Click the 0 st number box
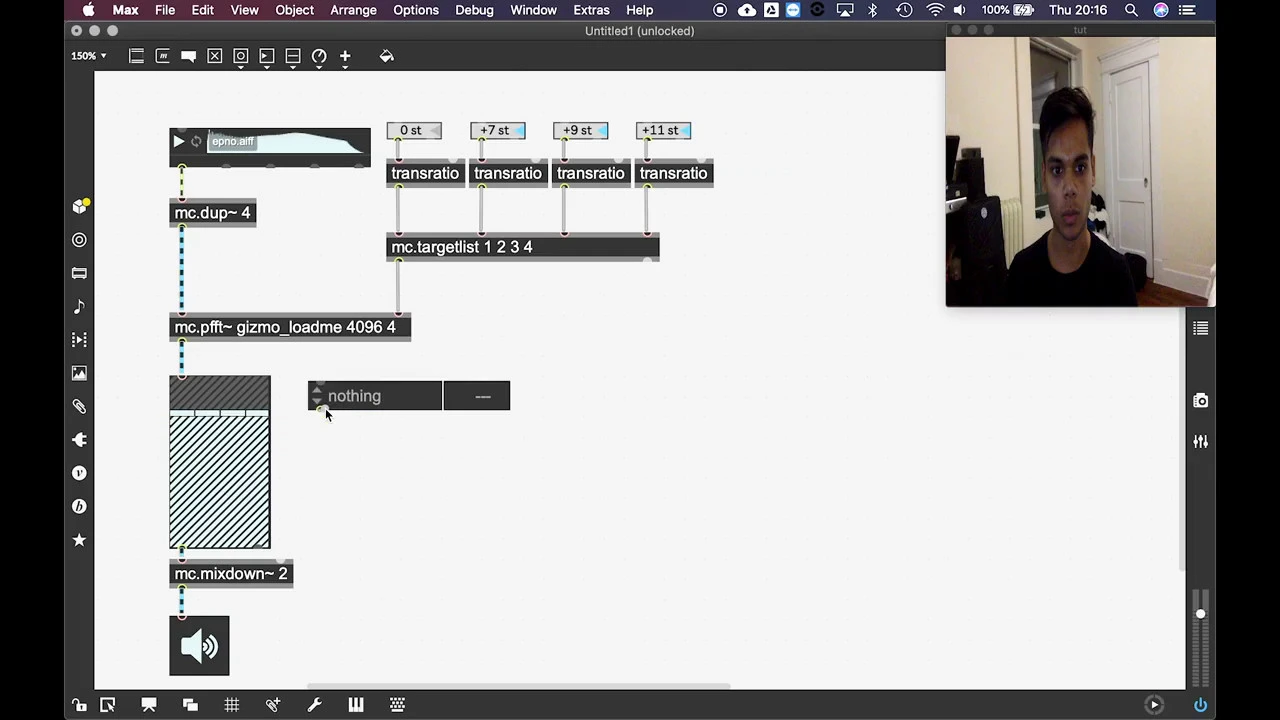Screen dimensions: 1280x720 [x=414, y=130]
